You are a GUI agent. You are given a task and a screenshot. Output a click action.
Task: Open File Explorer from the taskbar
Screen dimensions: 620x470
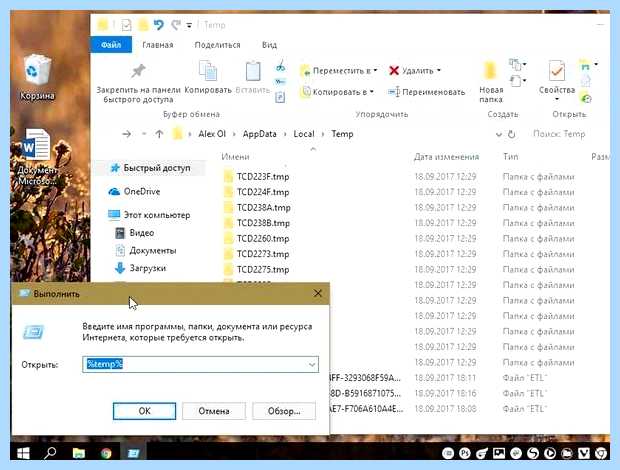pos(79,453)
